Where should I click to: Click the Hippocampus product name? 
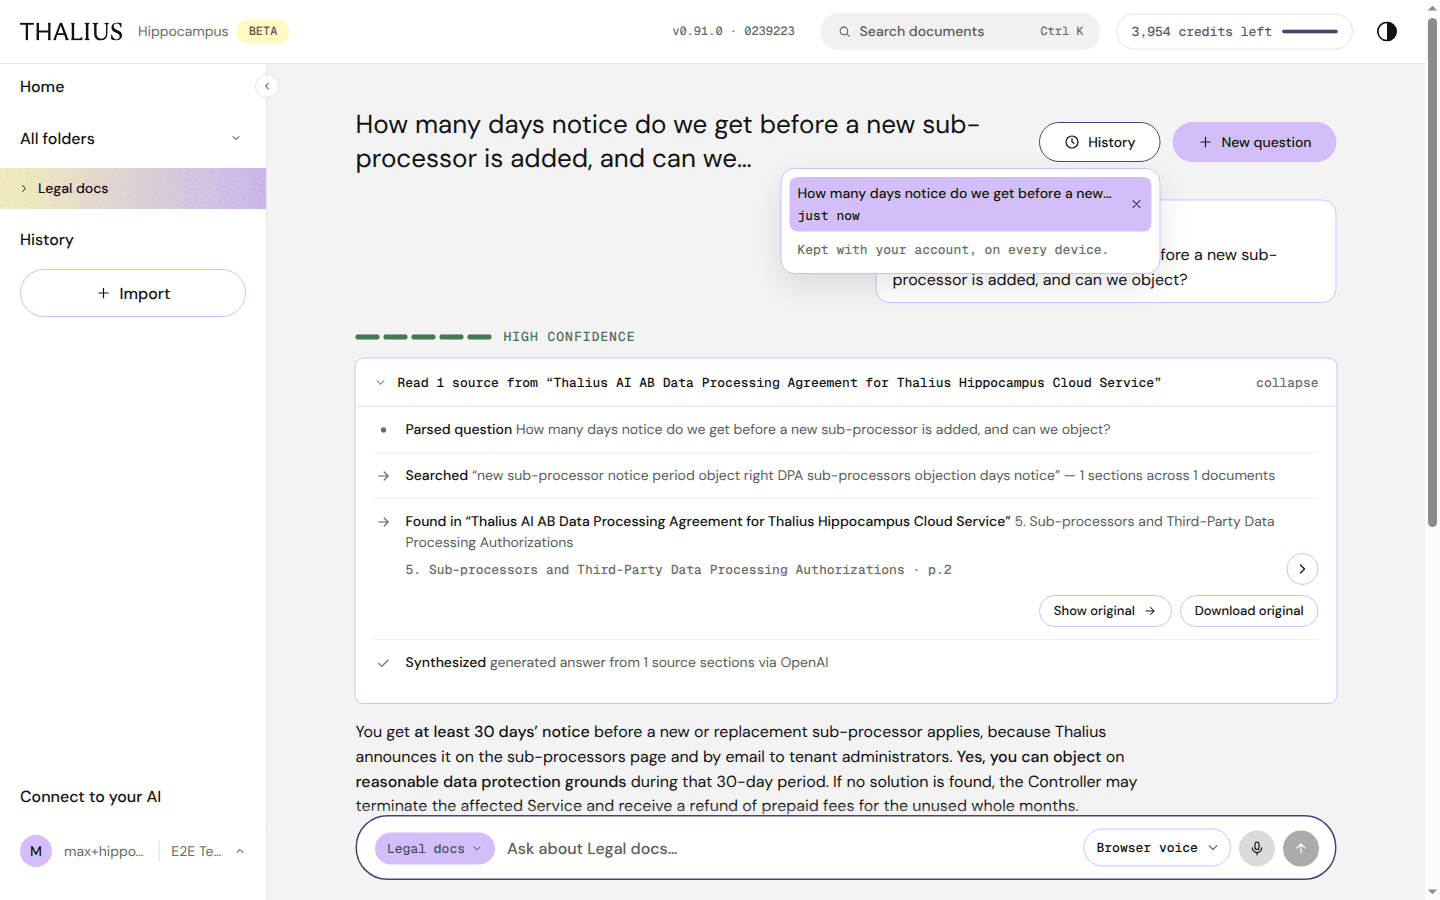tap(183, 31)
